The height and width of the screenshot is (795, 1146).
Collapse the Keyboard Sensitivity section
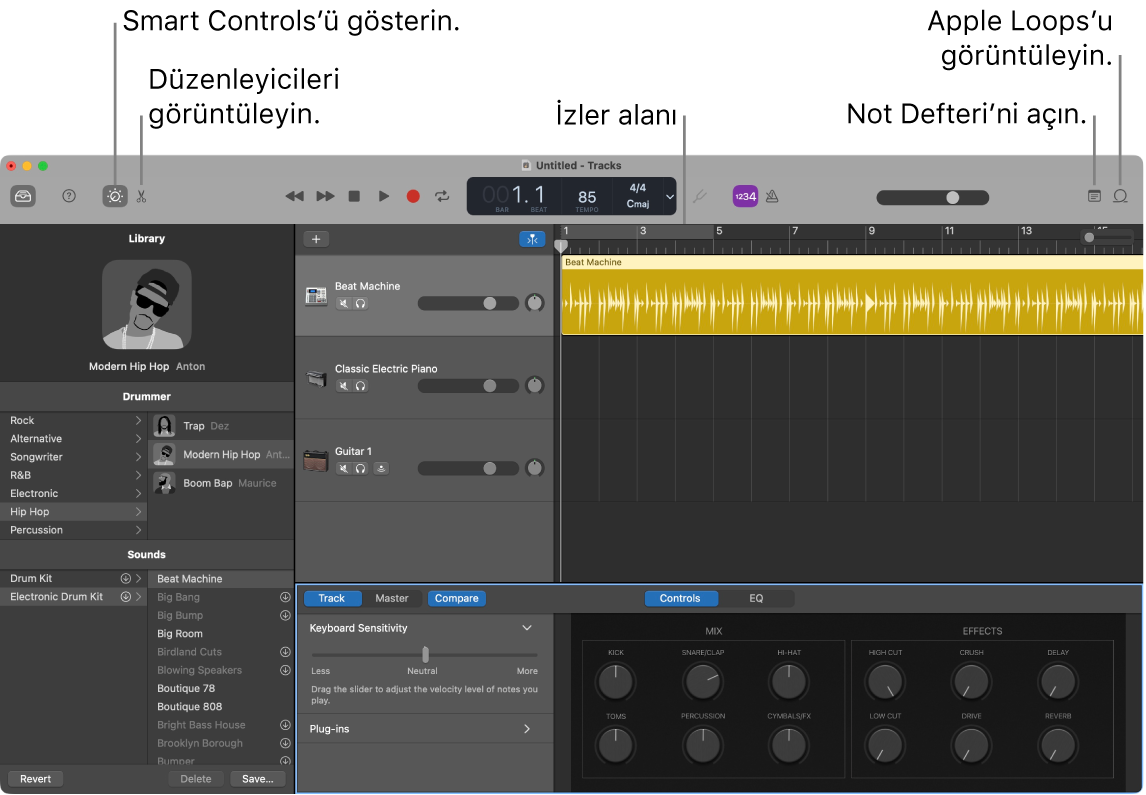pos(527,628)
